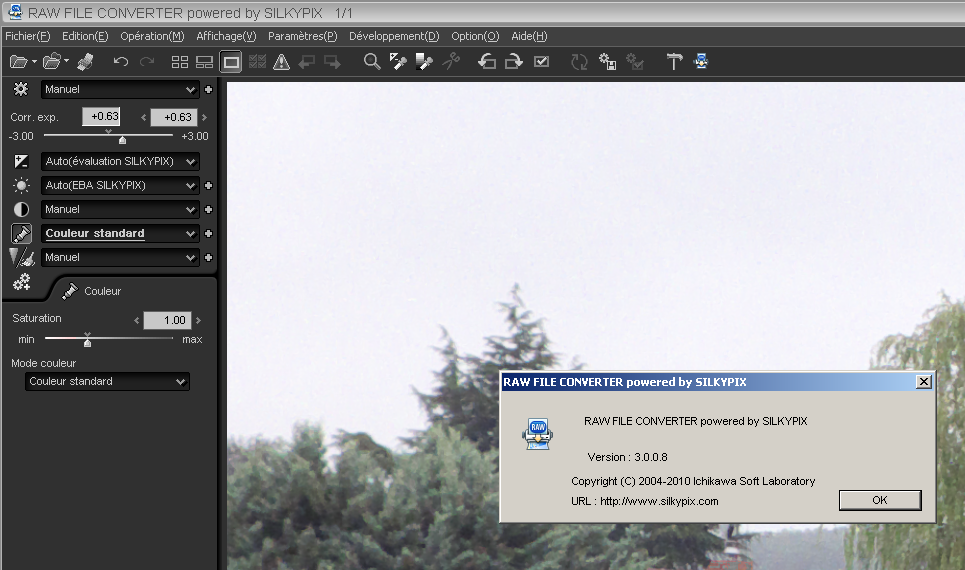Open the Aide menu
This screenshot has width=965, height=570.
click(529, 36)
